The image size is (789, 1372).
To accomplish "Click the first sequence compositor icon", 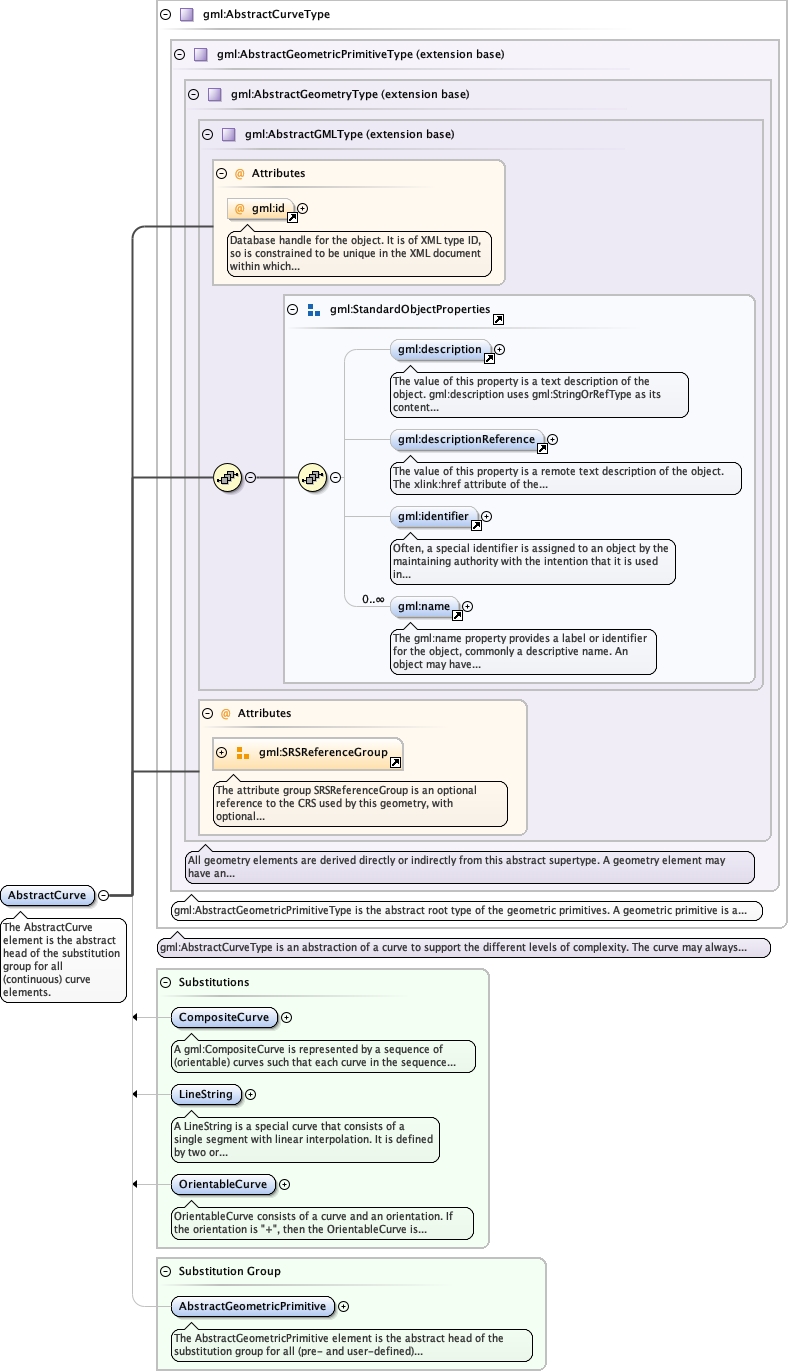I will click(x=227, y=478).
